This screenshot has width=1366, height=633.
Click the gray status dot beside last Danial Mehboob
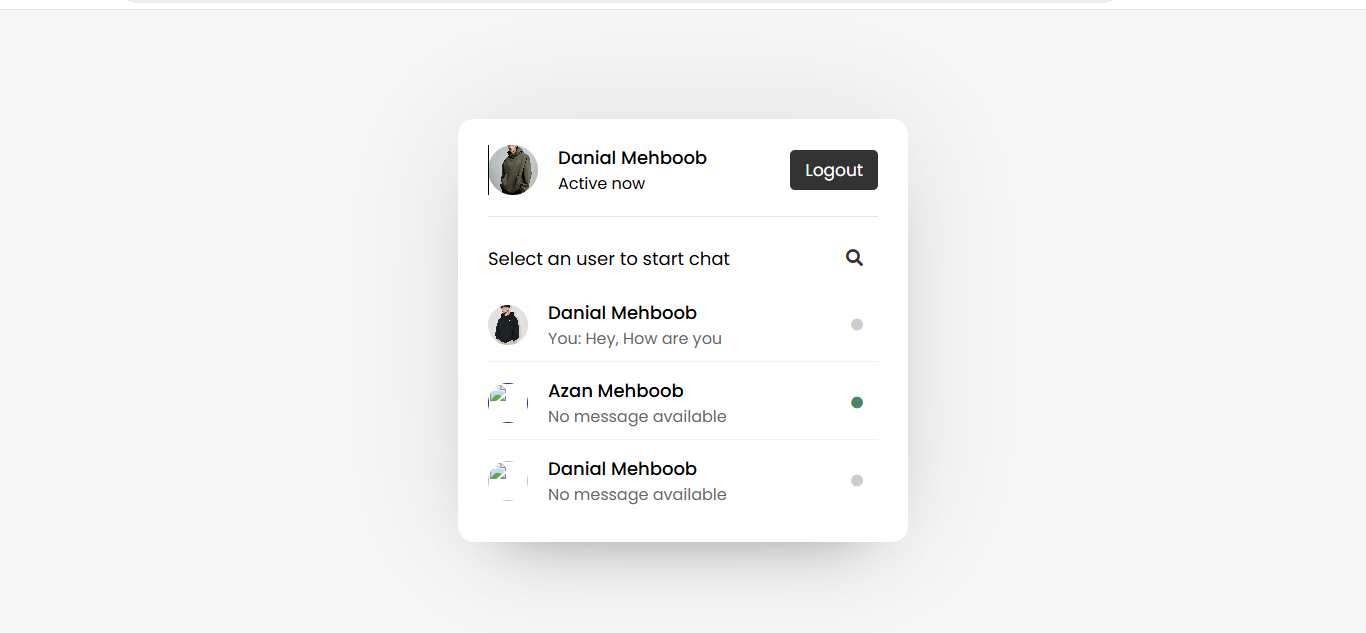(857, 480)
